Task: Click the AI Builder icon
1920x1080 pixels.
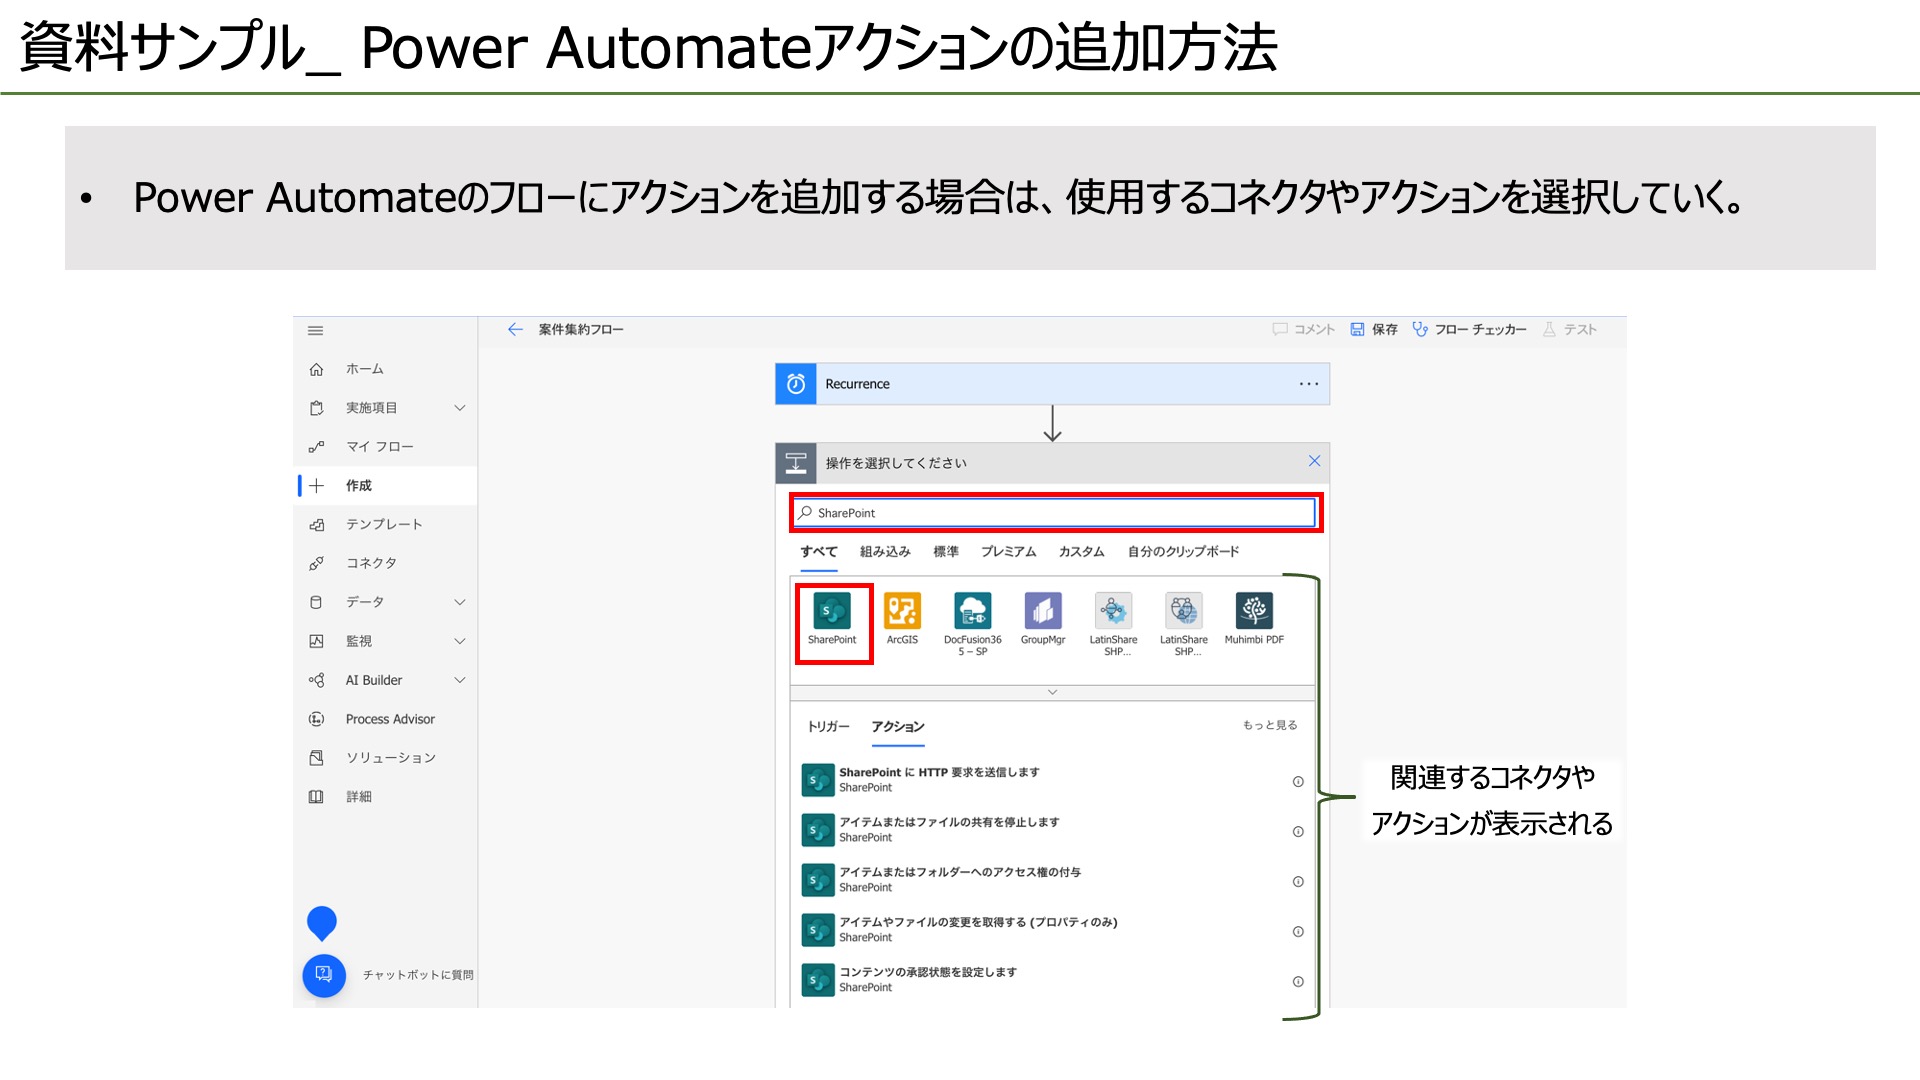Action: 316,680
